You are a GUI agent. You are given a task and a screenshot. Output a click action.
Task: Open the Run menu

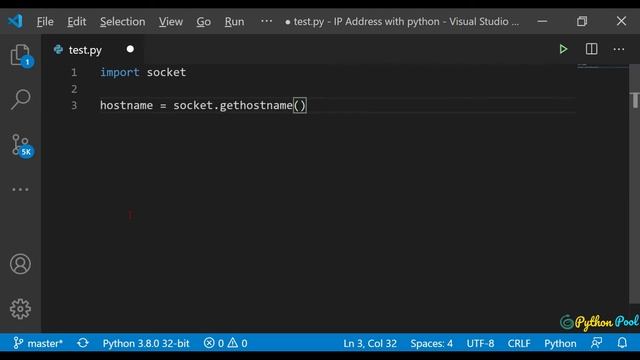[x=234, y=22]
